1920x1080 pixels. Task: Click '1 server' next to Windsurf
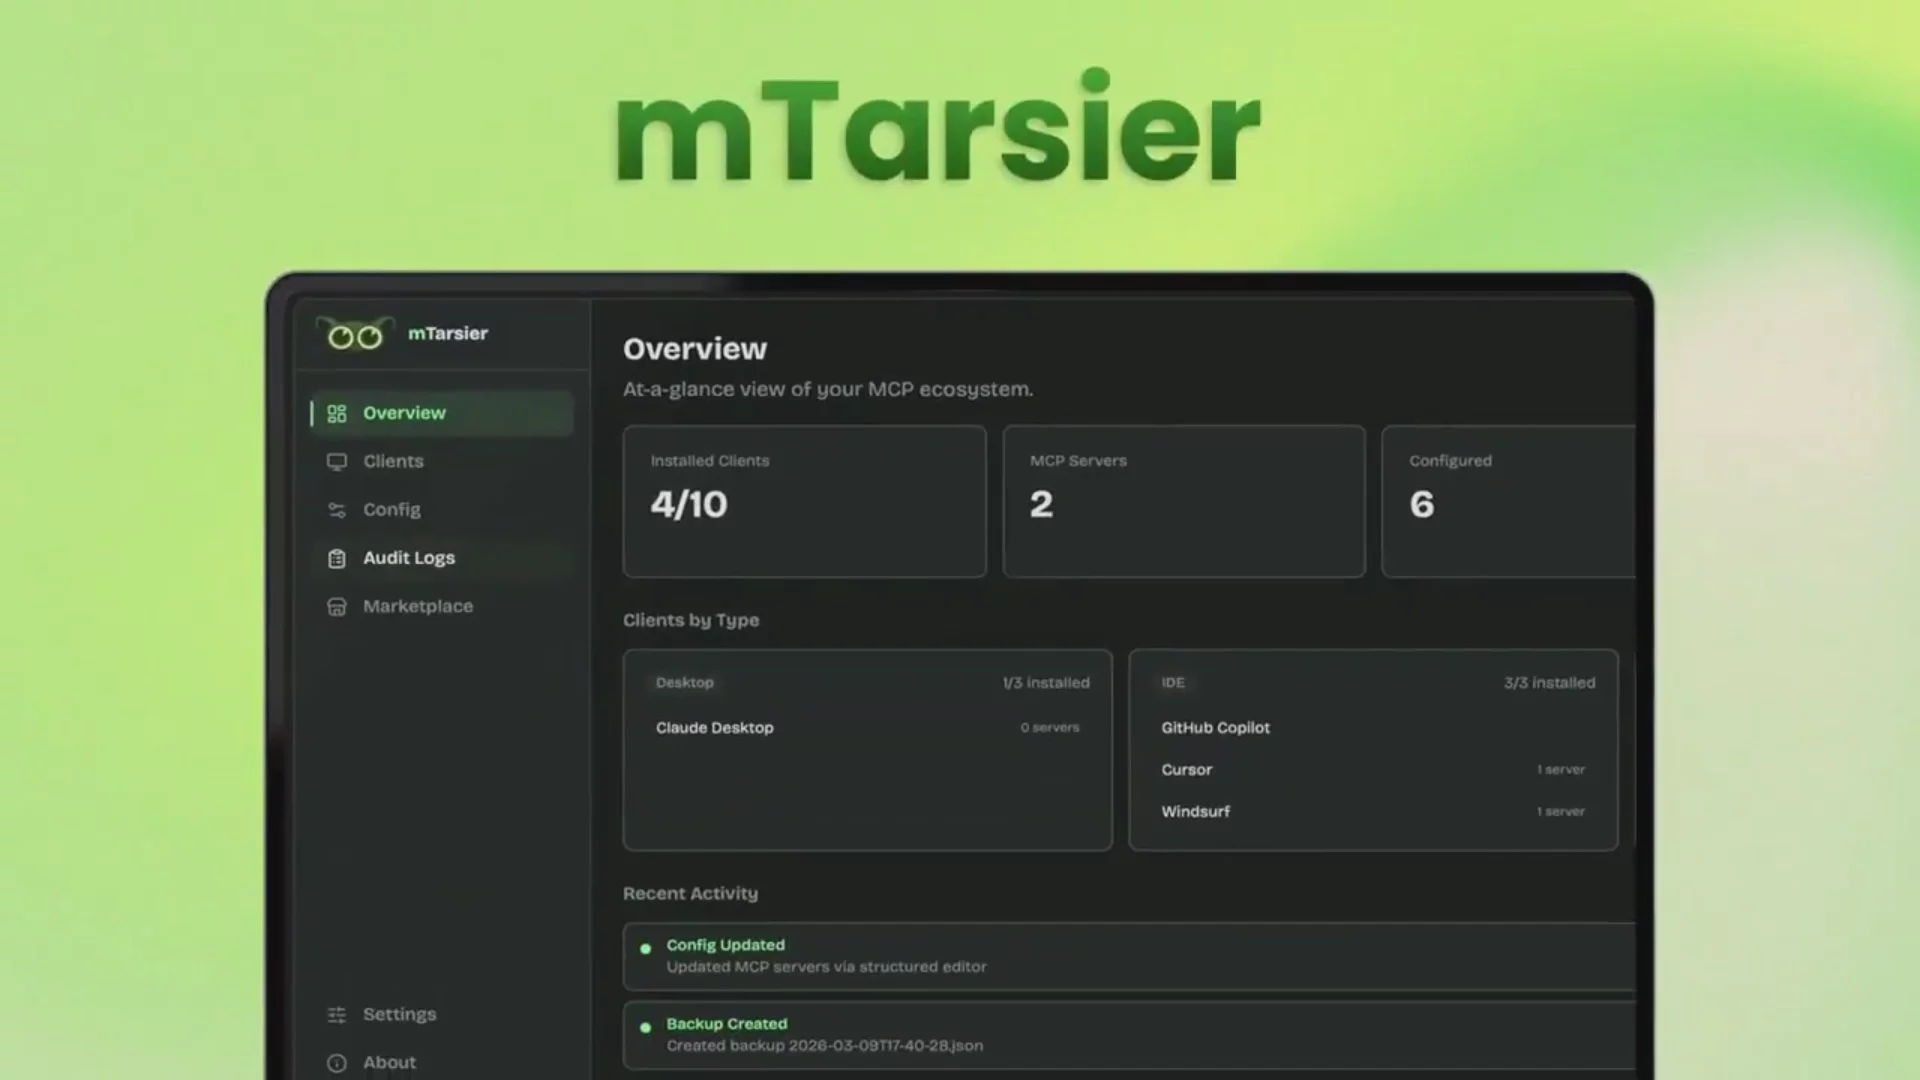click(1561, 812)
